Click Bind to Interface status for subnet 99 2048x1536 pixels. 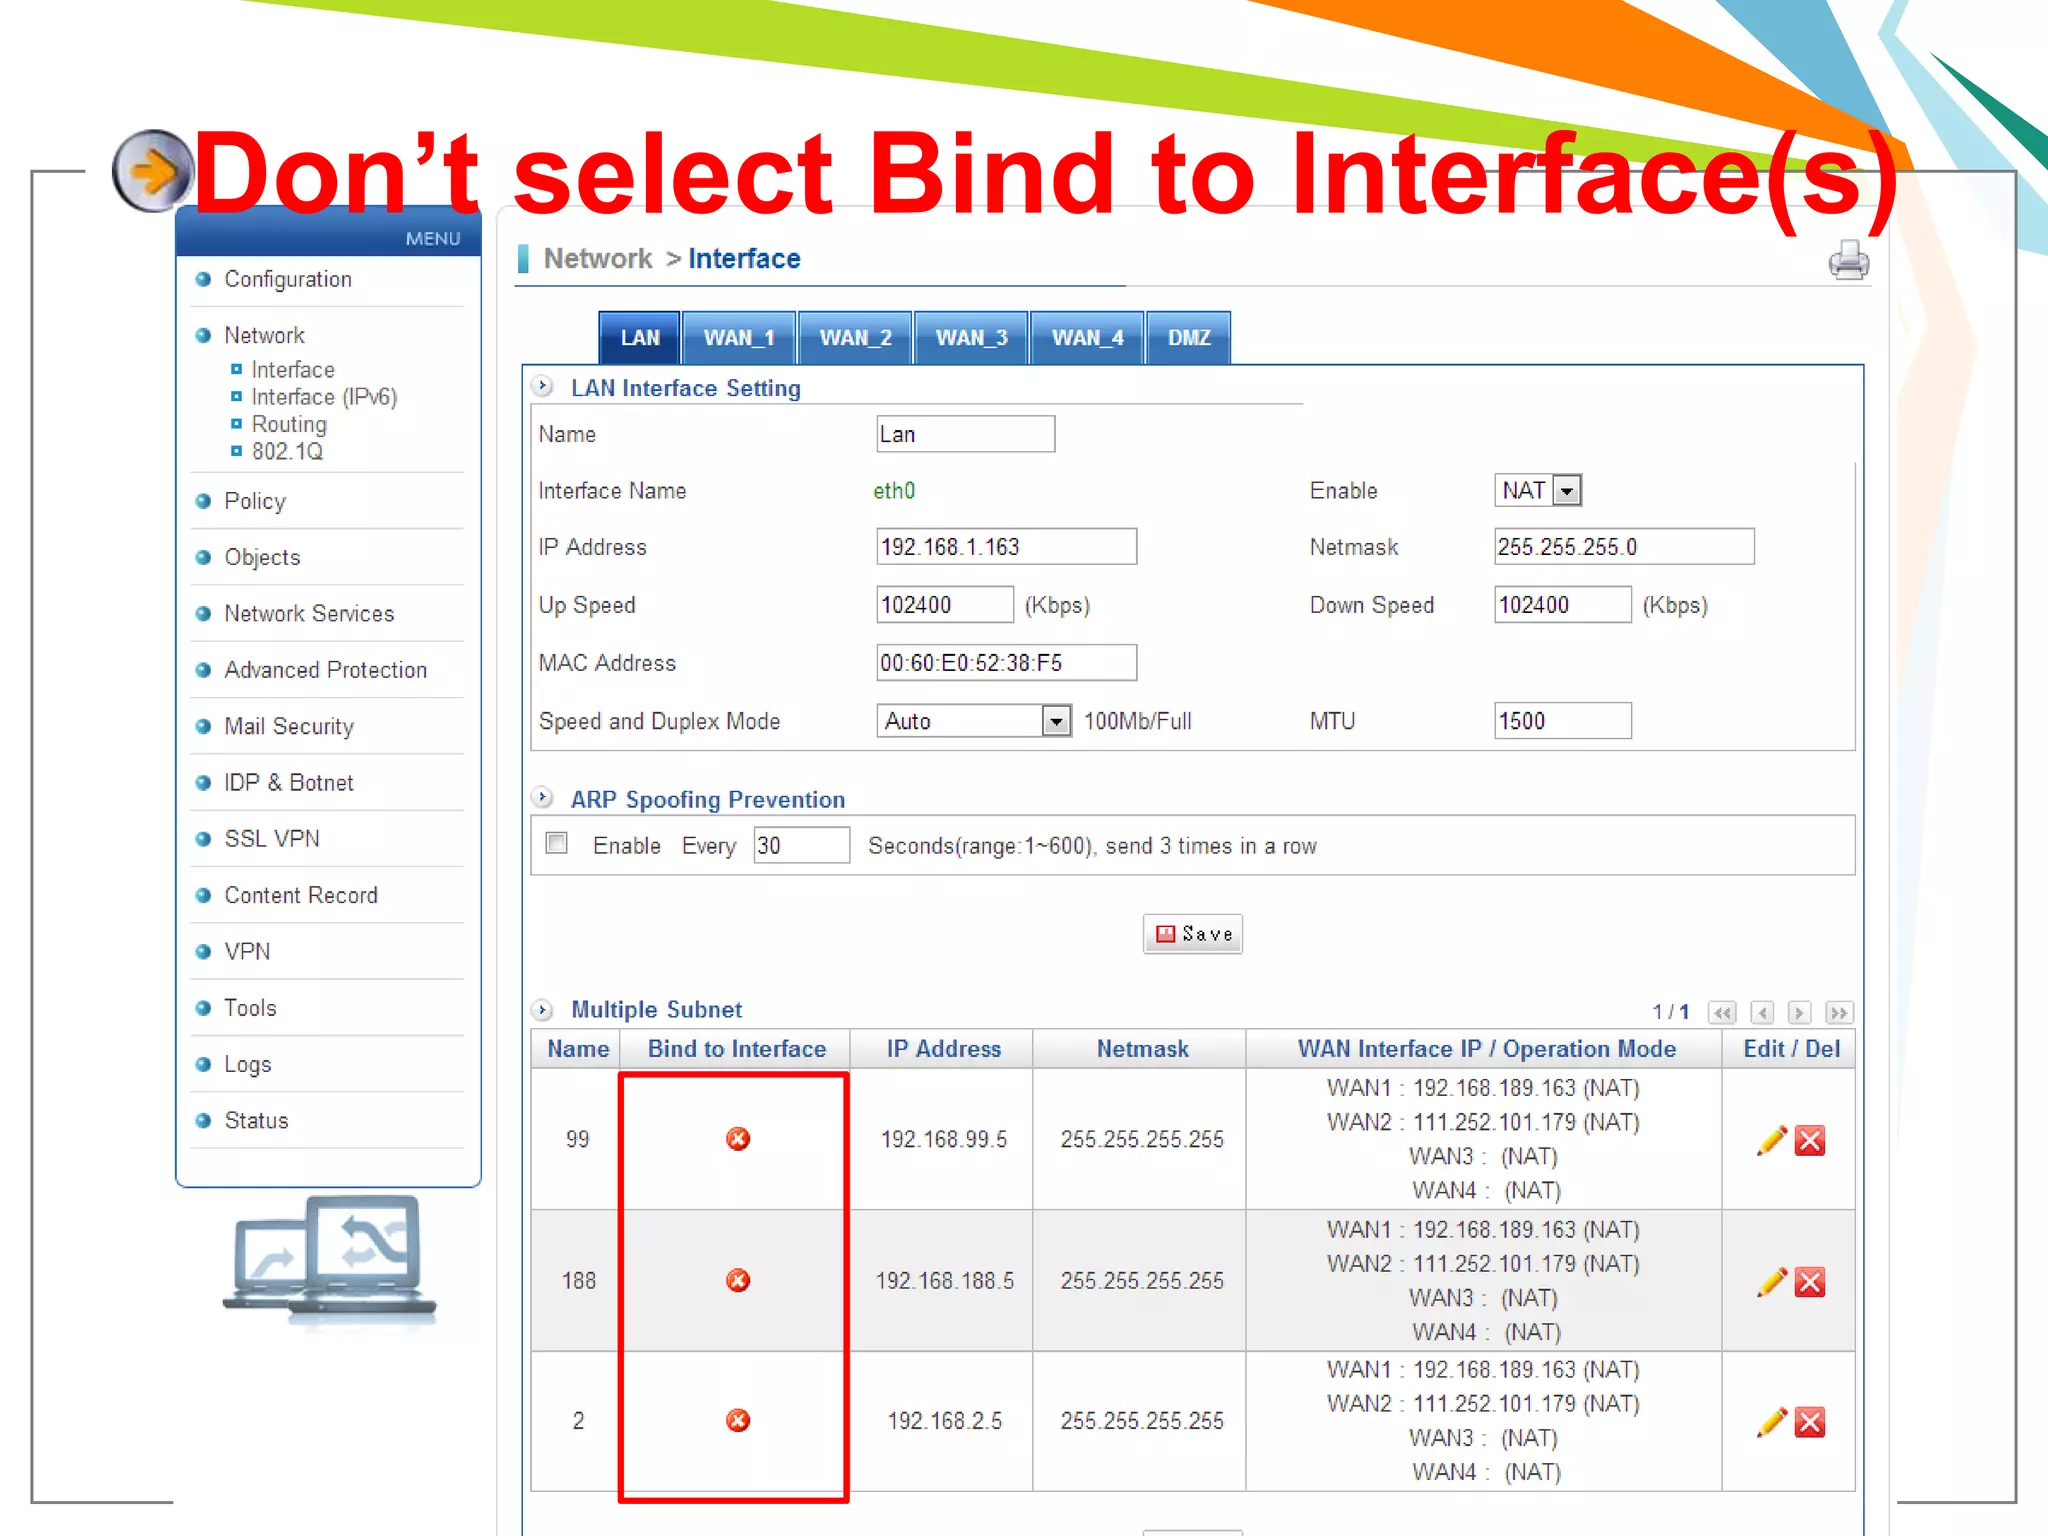click(x=738, y=1139)
